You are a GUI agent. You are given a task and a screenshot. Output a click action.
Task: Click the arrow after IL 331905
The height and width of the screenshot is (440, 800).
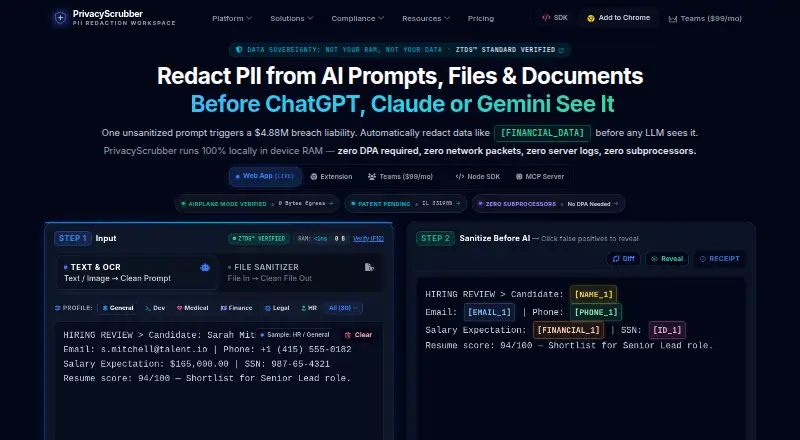coord(458,203)
